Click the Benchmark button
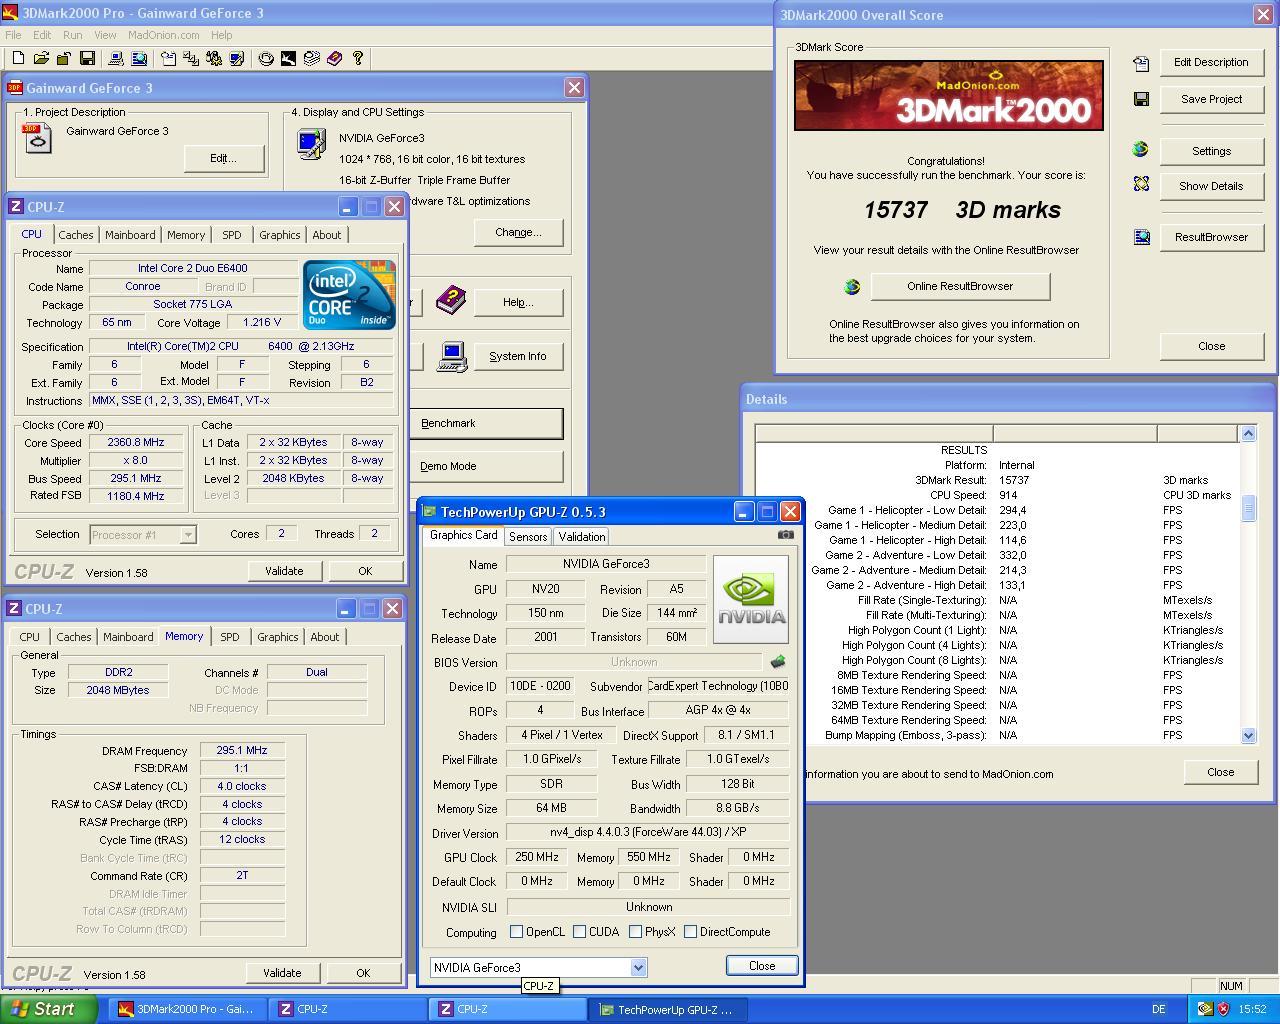1280x1024 pixels. (x=486, y=423)
